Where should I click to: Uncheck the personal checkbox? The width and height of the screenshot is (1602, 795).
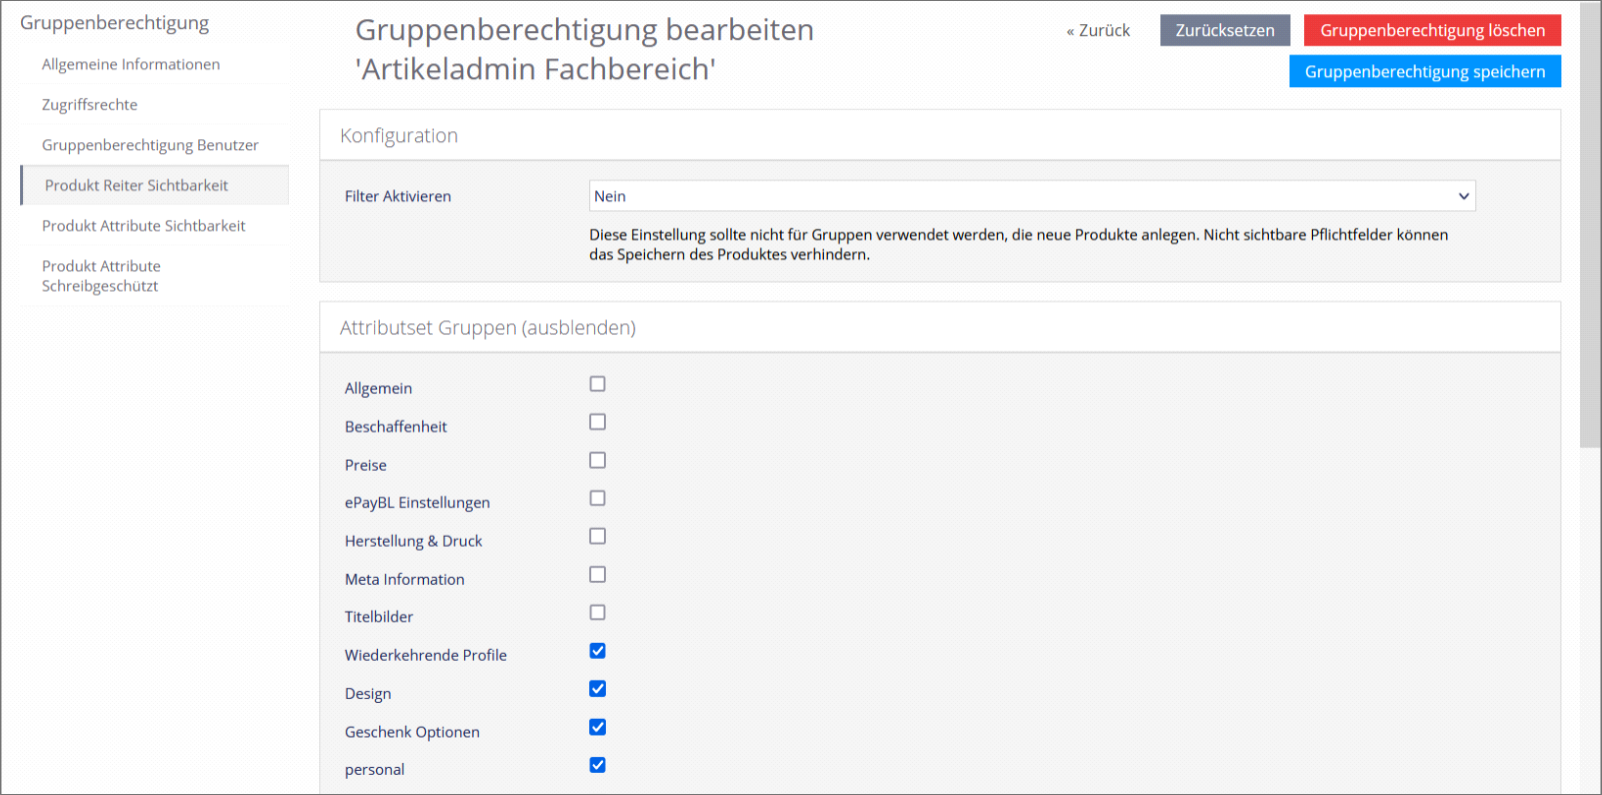click(x=597, y=765)
